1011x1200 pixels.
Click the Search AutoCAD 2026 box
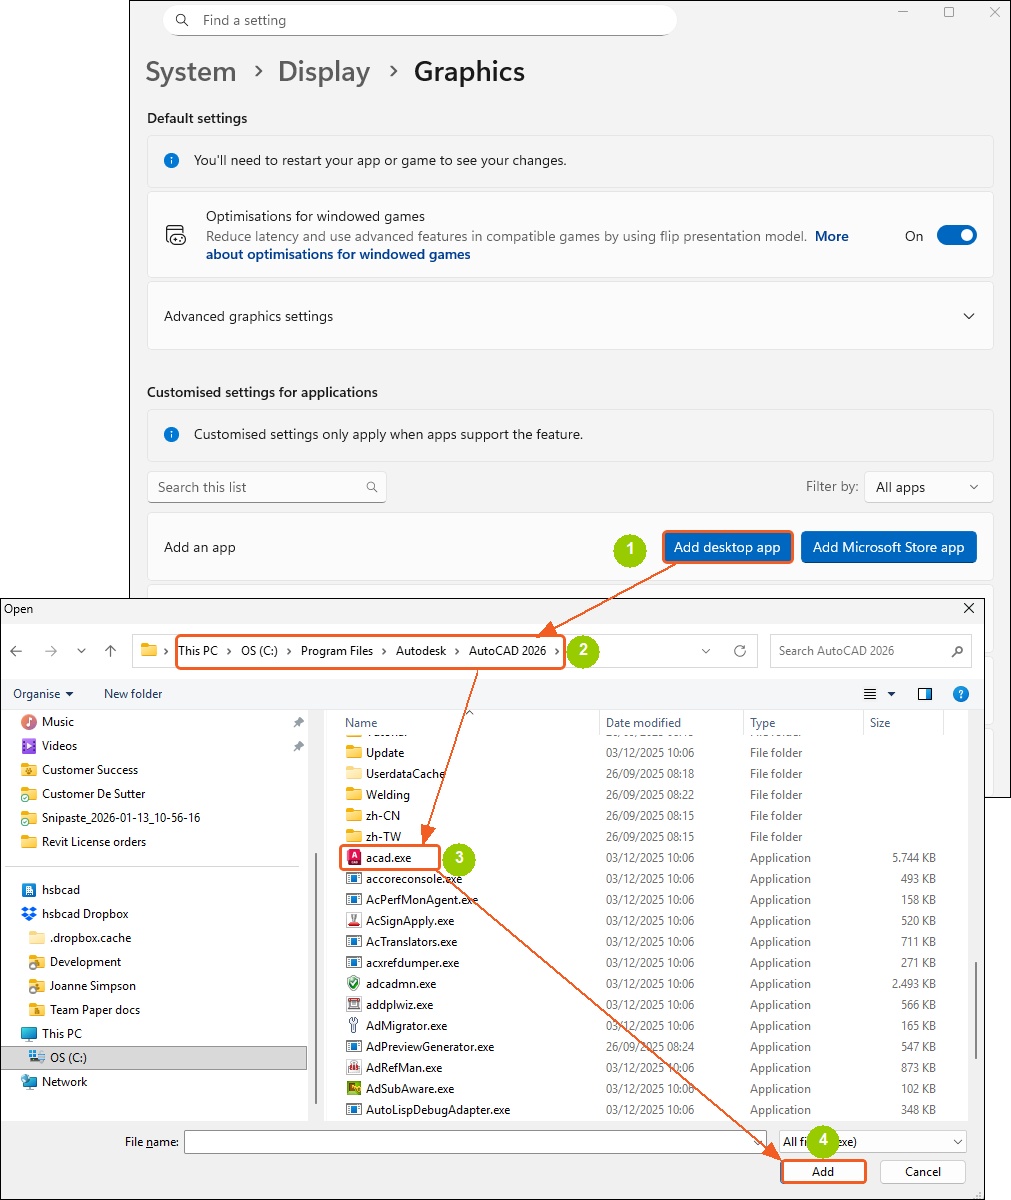870,651
